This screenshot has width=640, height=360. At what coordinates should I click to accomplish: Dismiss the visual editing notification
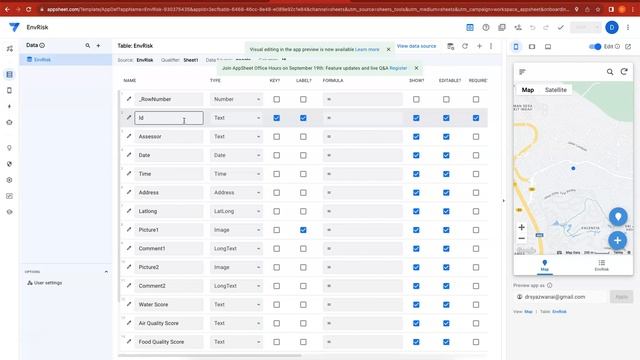pyautogui.click(x=389, y=49)
